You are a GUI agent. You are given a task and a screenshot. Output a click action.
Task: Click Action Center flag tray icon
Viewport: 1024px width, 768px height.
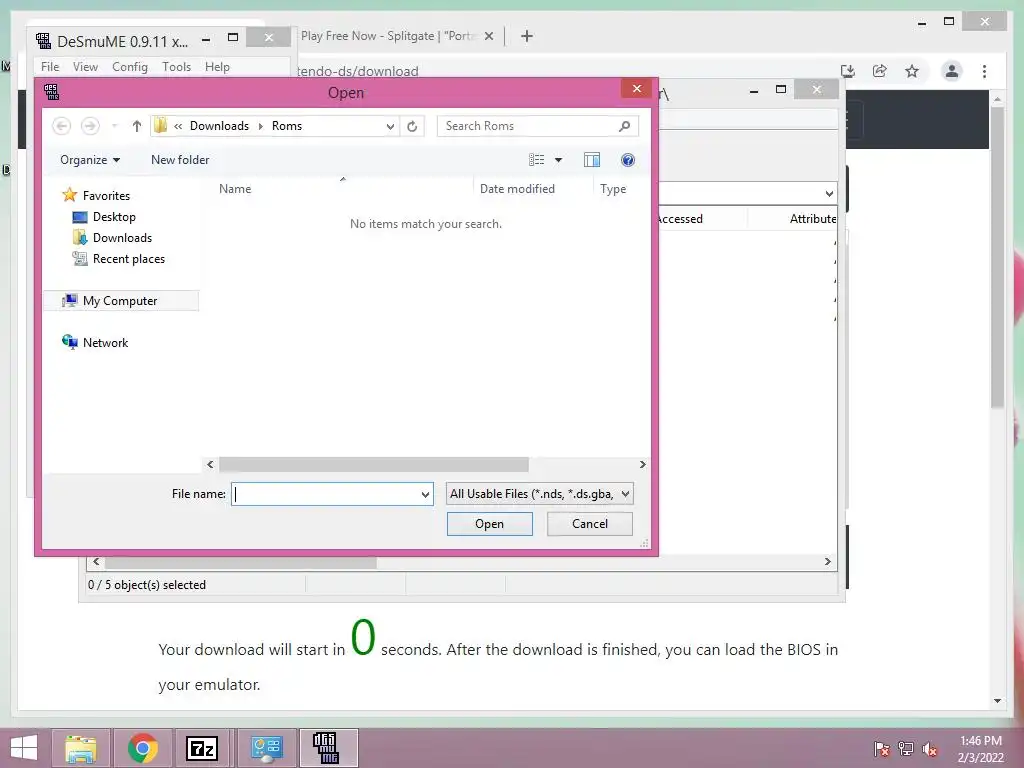coord(881,748)
